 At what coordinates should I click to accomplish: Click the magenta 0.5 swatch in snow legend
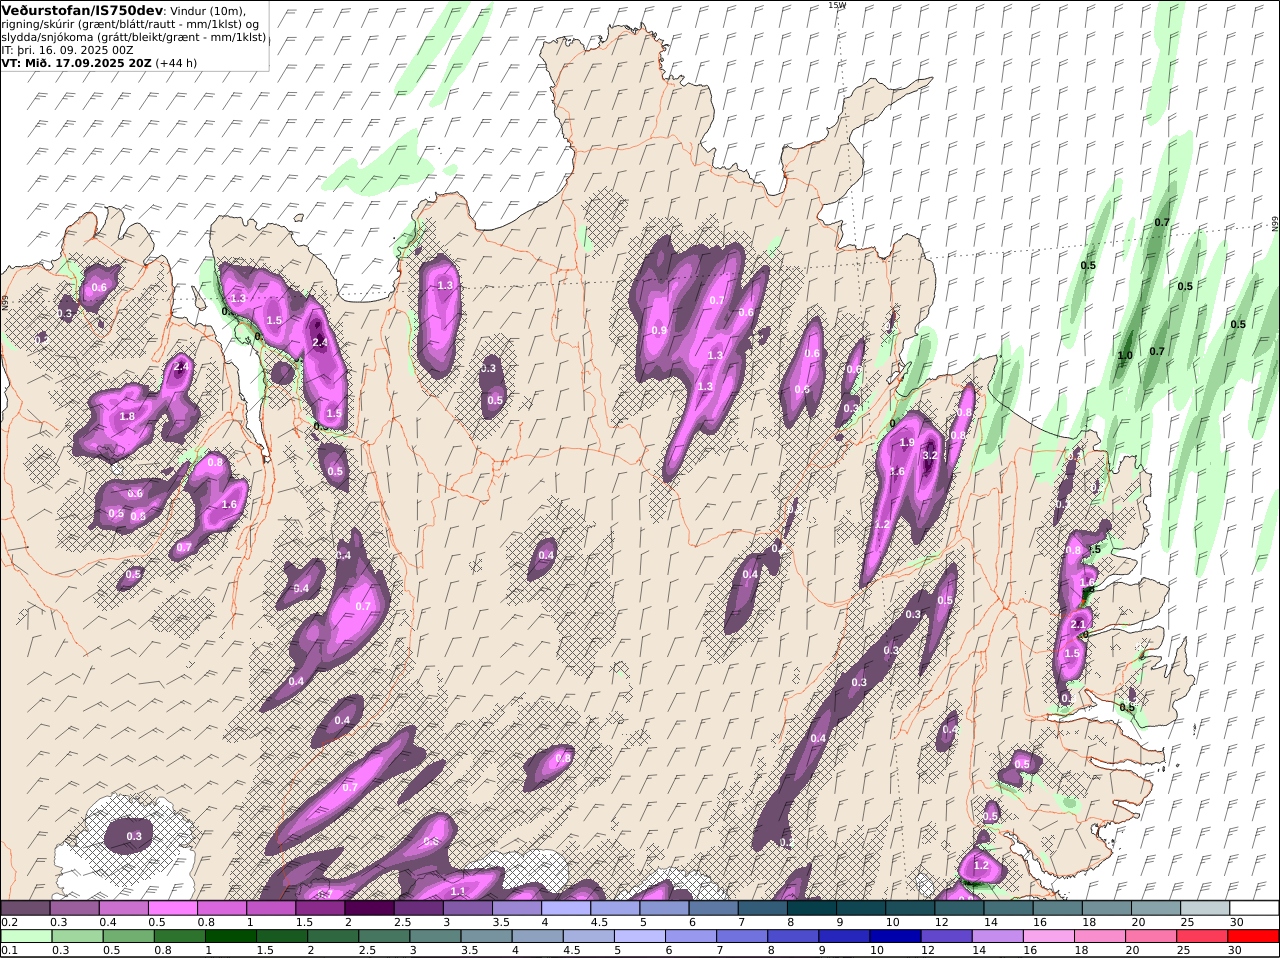click(172, 908)
